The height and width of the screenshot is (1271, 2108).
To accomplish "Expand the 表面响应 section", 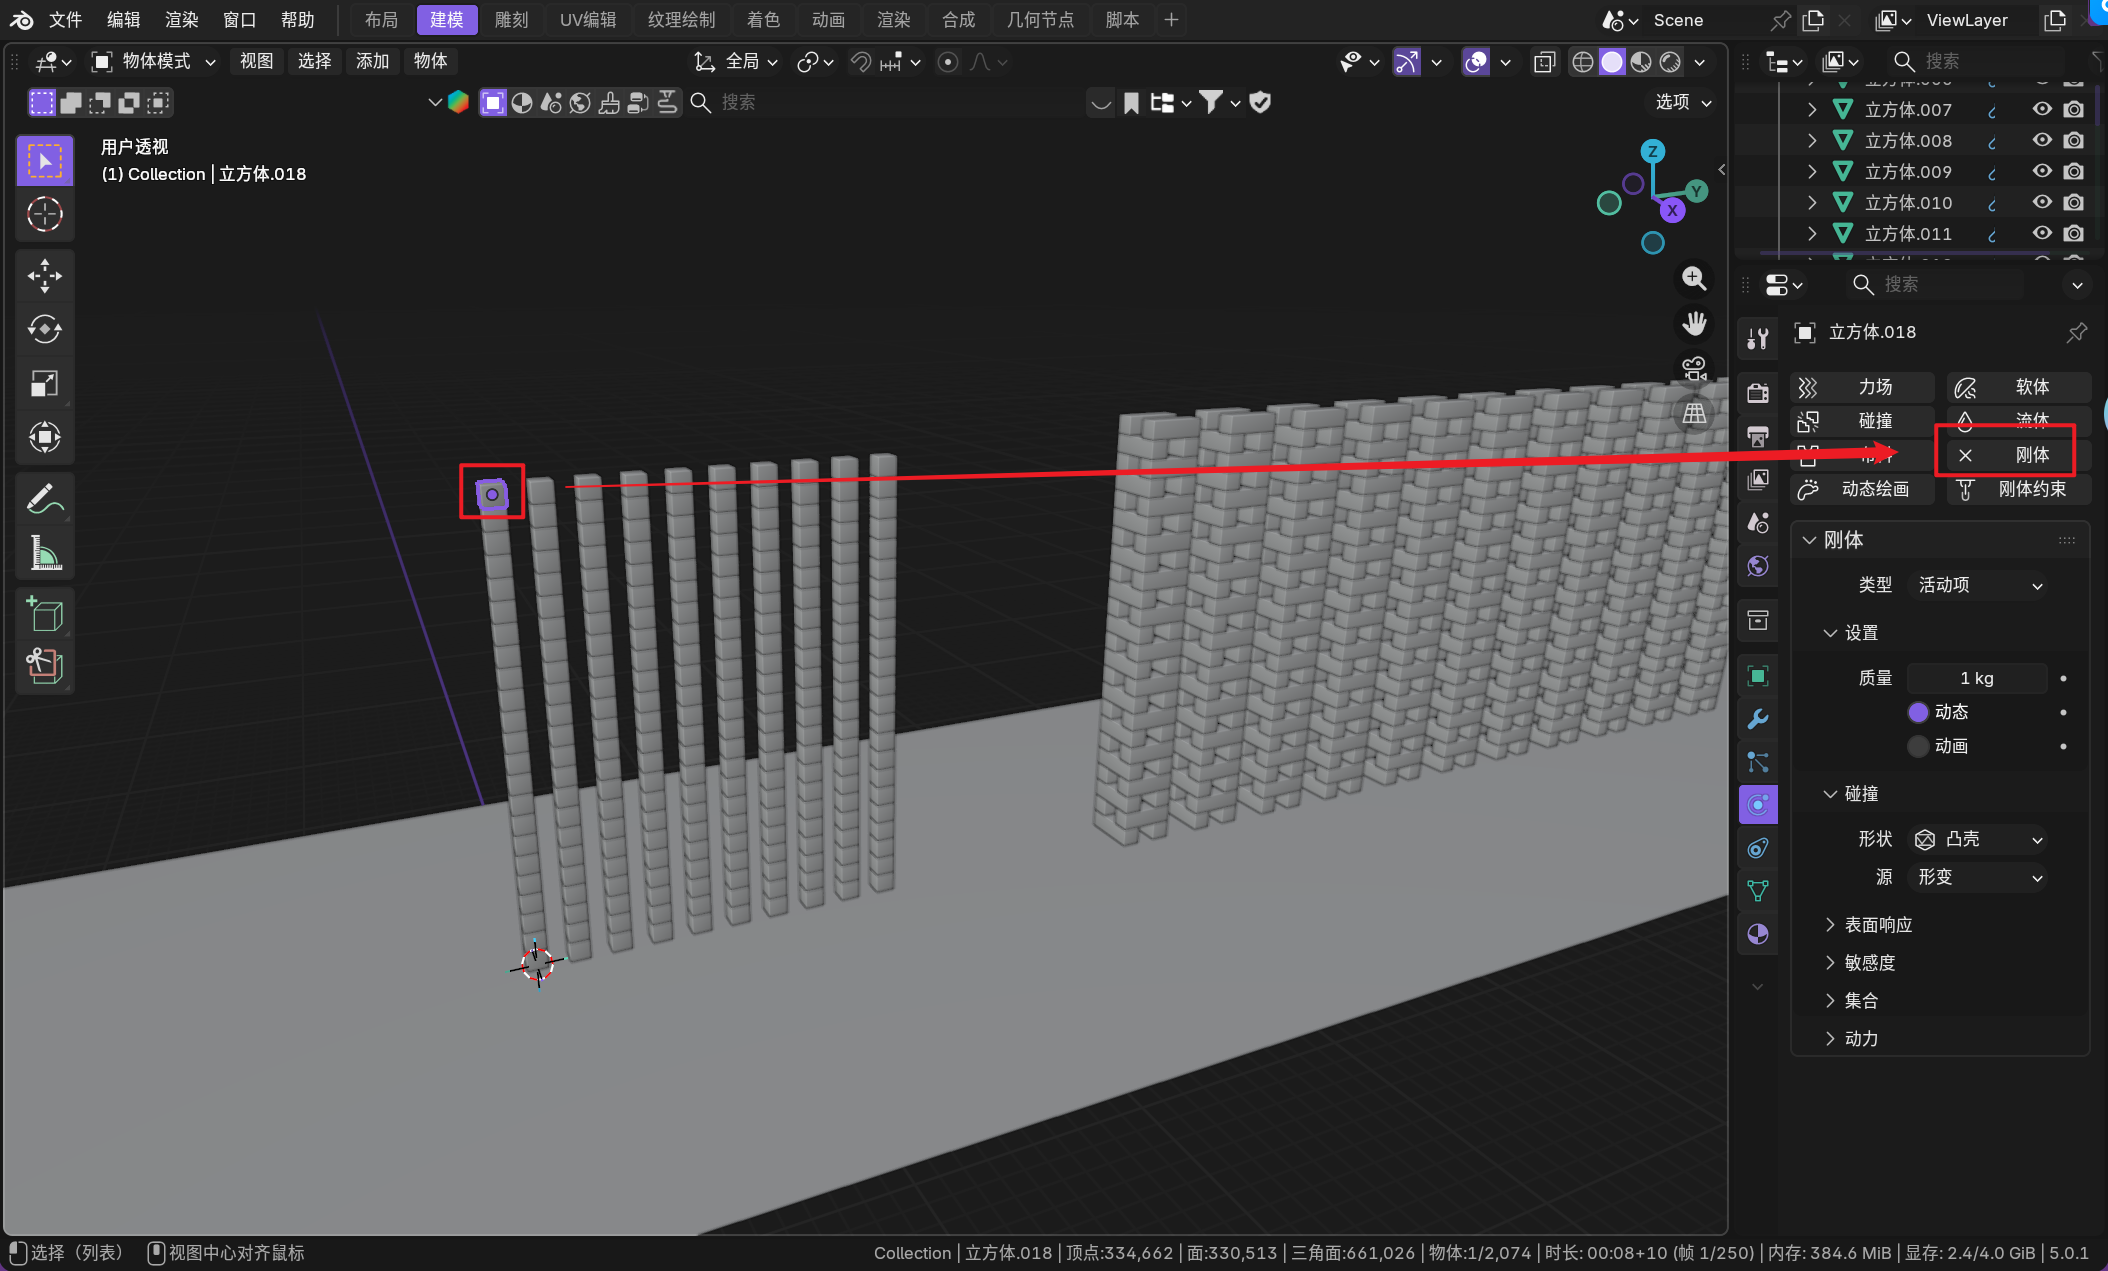I will 1877,925.
